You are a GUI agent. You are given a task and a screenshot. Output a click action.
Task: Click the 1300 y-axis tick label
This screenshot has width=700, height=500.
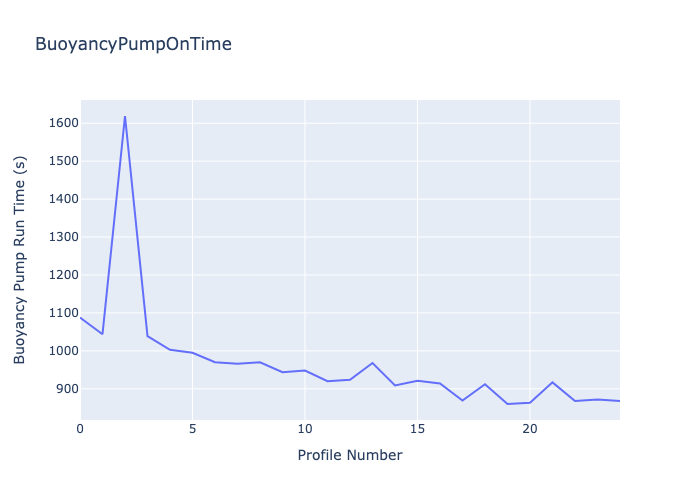click(x=63, y=237)
